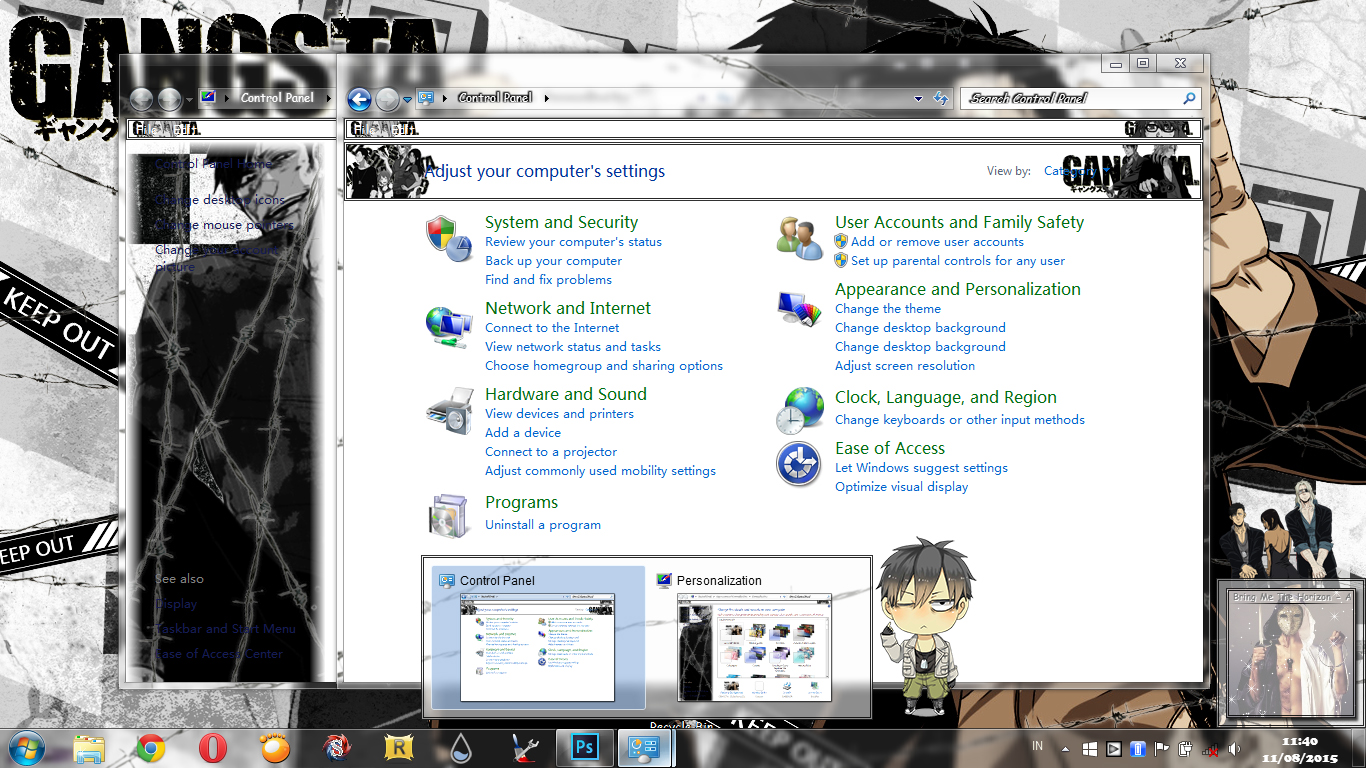This screenshot has width=1366, height=768.
Task: Open Hardware and Sound via the printer icon
Action: [448, 410]
